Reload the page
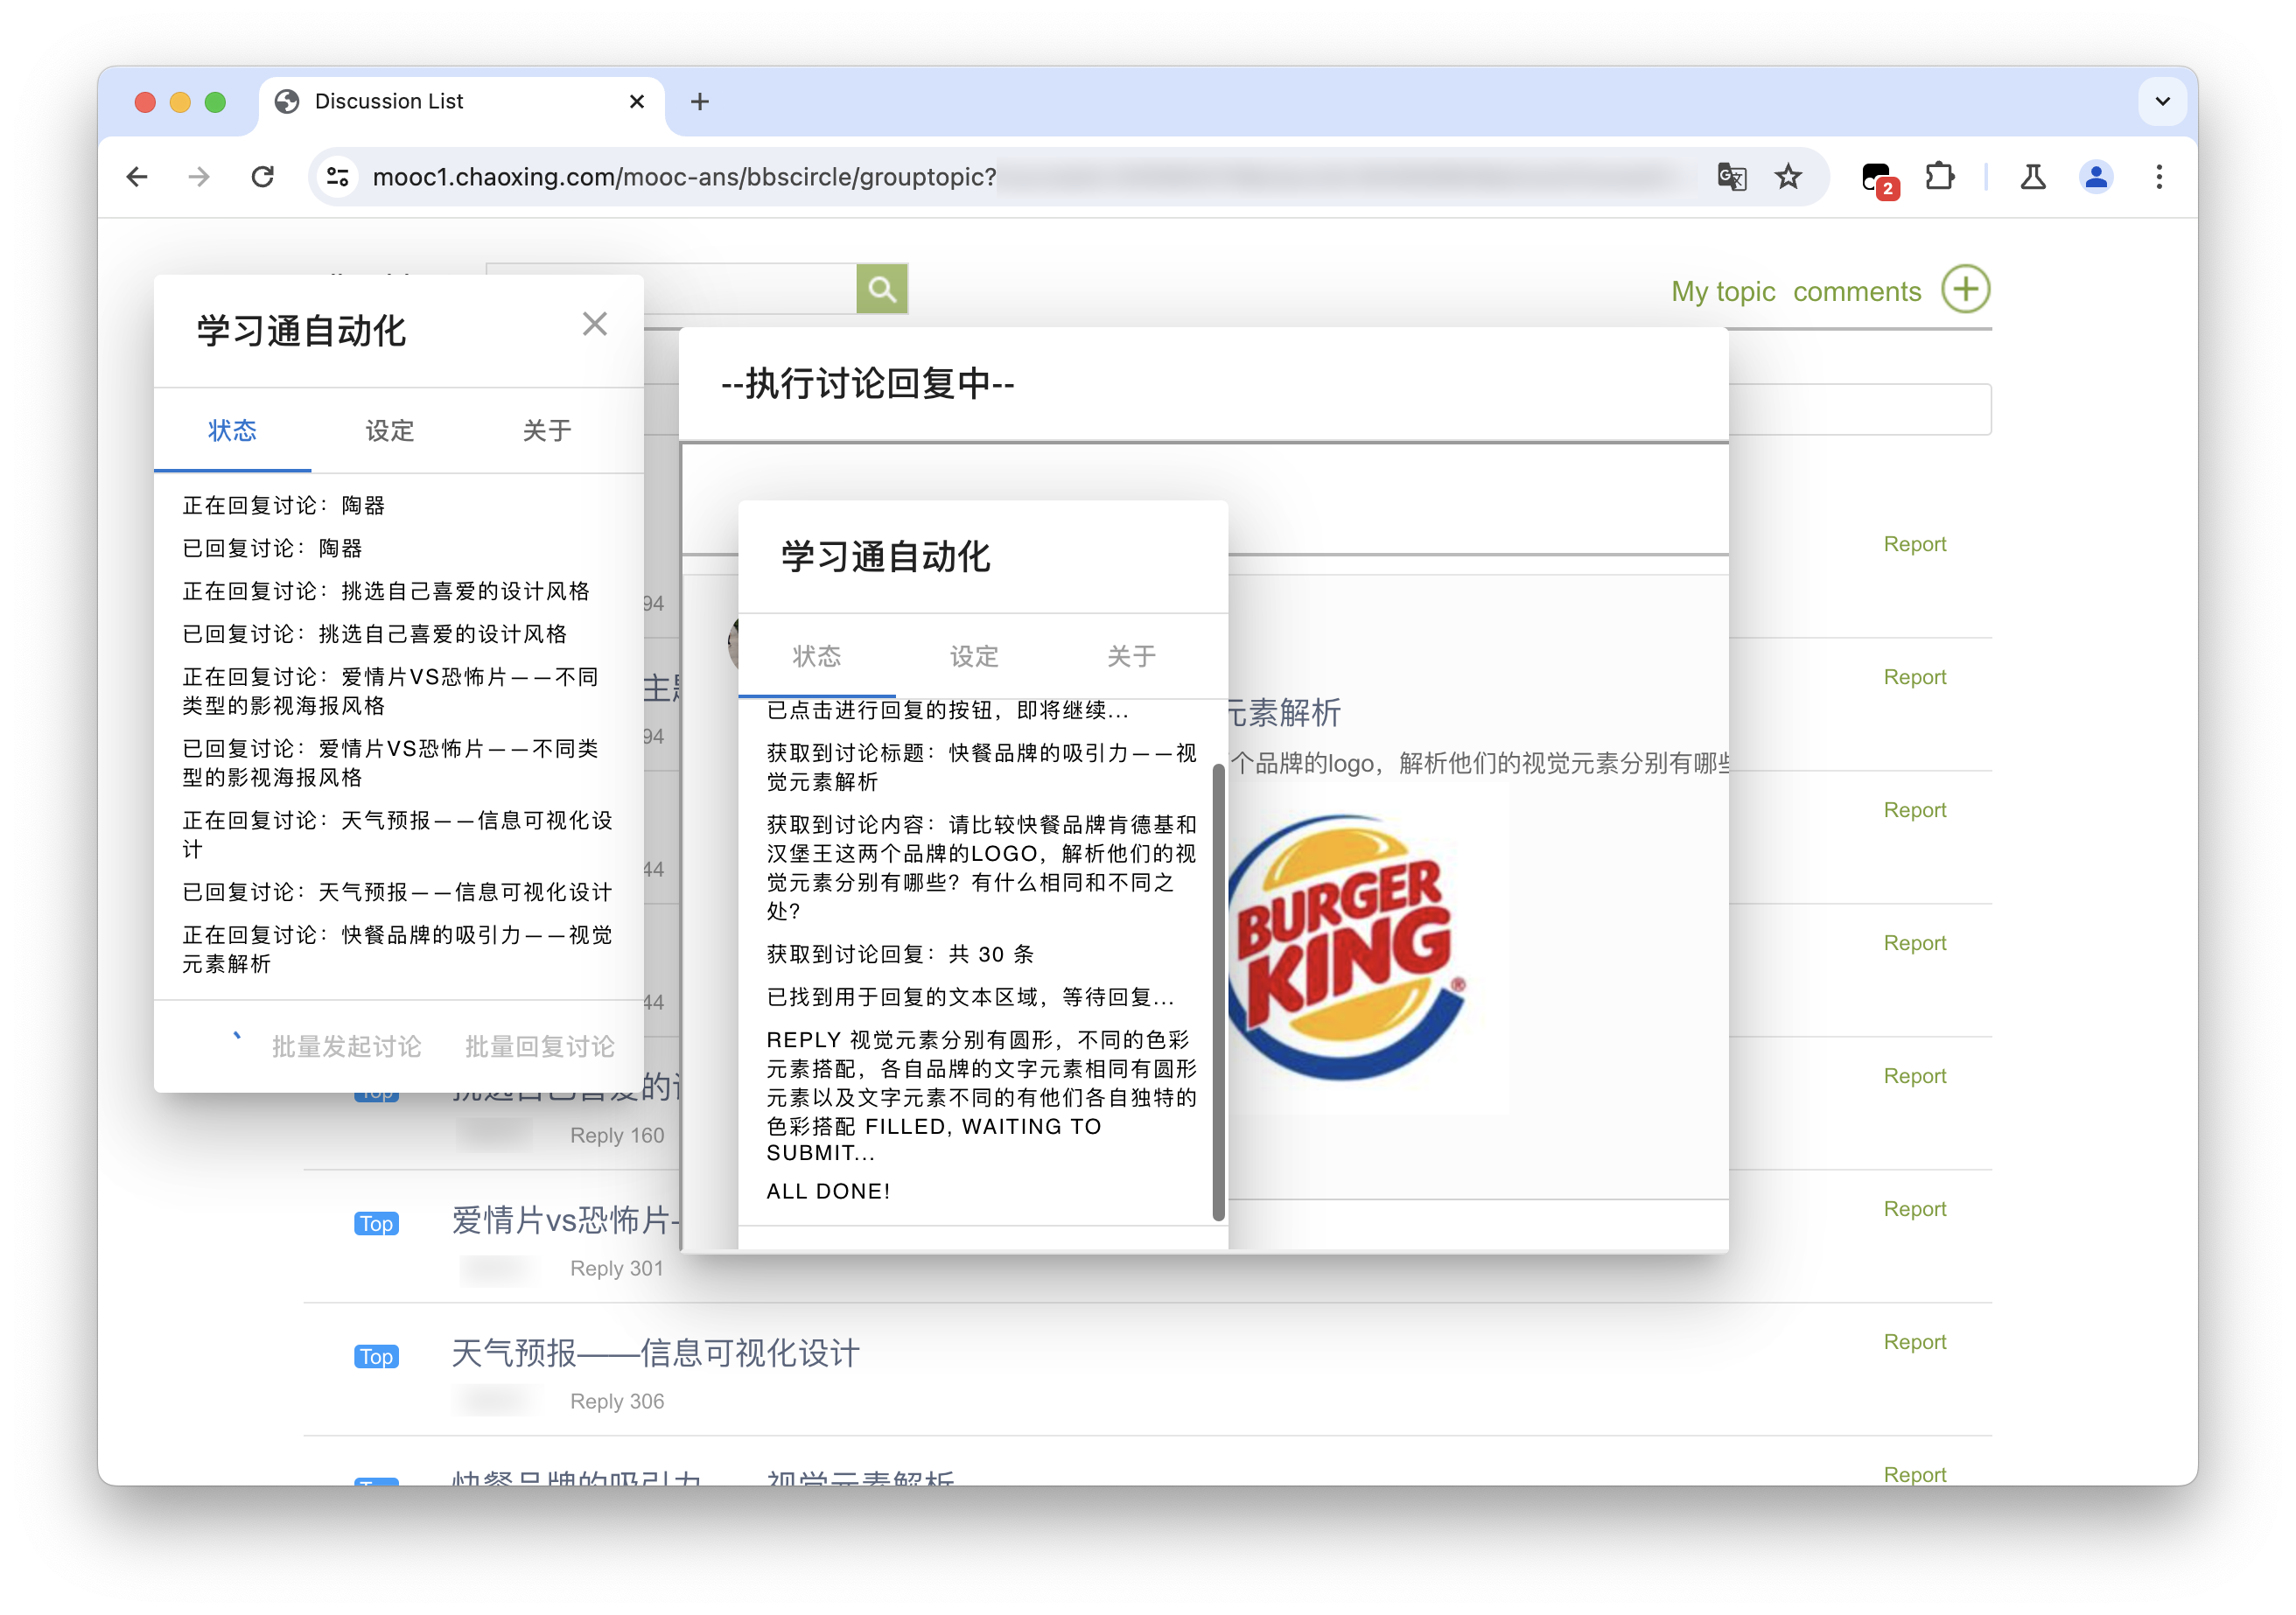The image size is (2296, 1615). [x=263, y=177]
